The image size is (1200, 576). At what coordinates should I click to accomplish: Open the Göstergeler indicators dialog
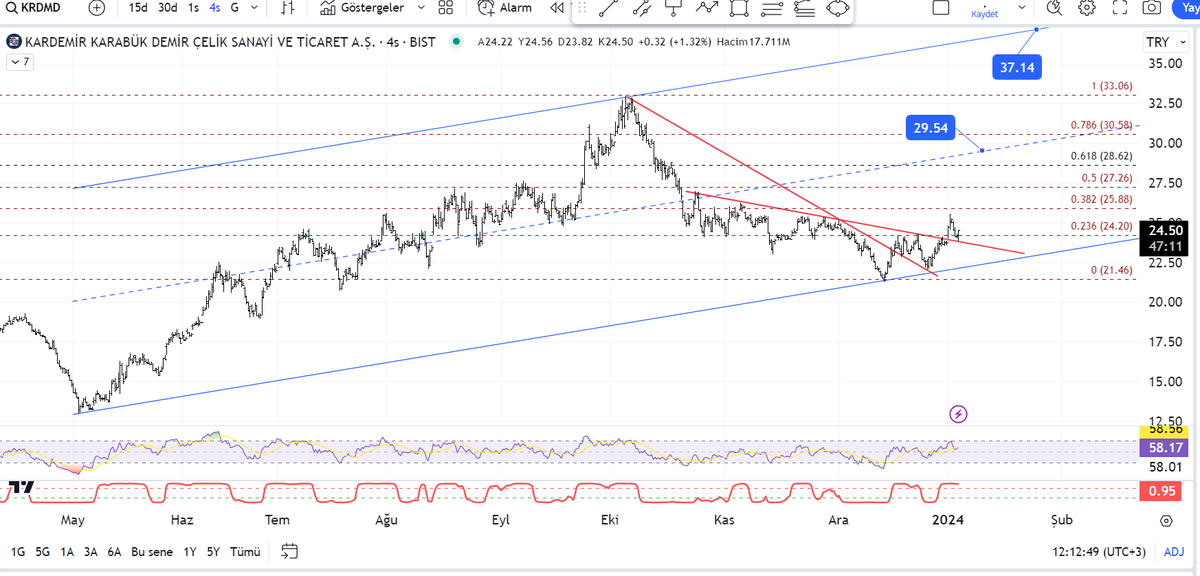click(x=362, y=7)
